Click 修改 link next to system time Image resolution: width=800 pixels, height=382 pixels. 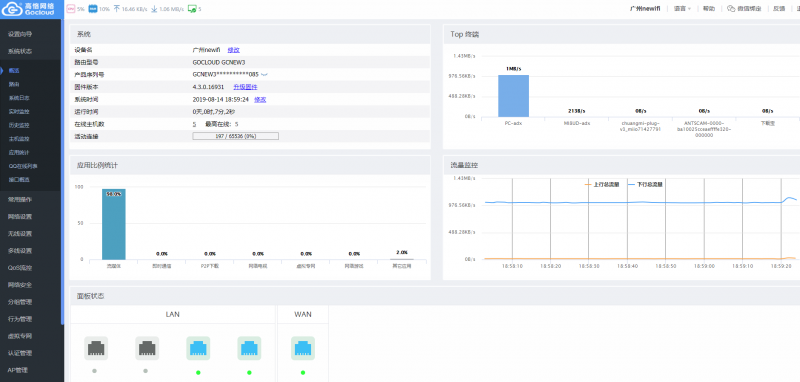coord(260,99)
